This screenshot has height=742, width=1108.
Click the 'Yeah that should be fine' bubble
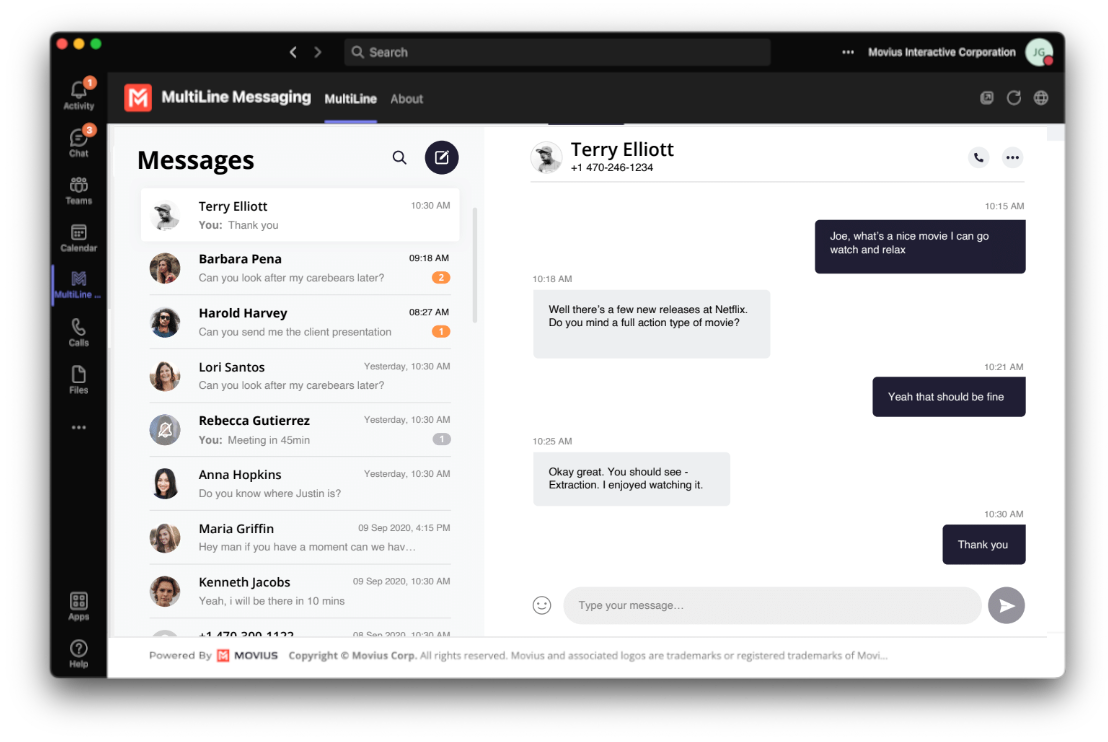tap(949, 397)
